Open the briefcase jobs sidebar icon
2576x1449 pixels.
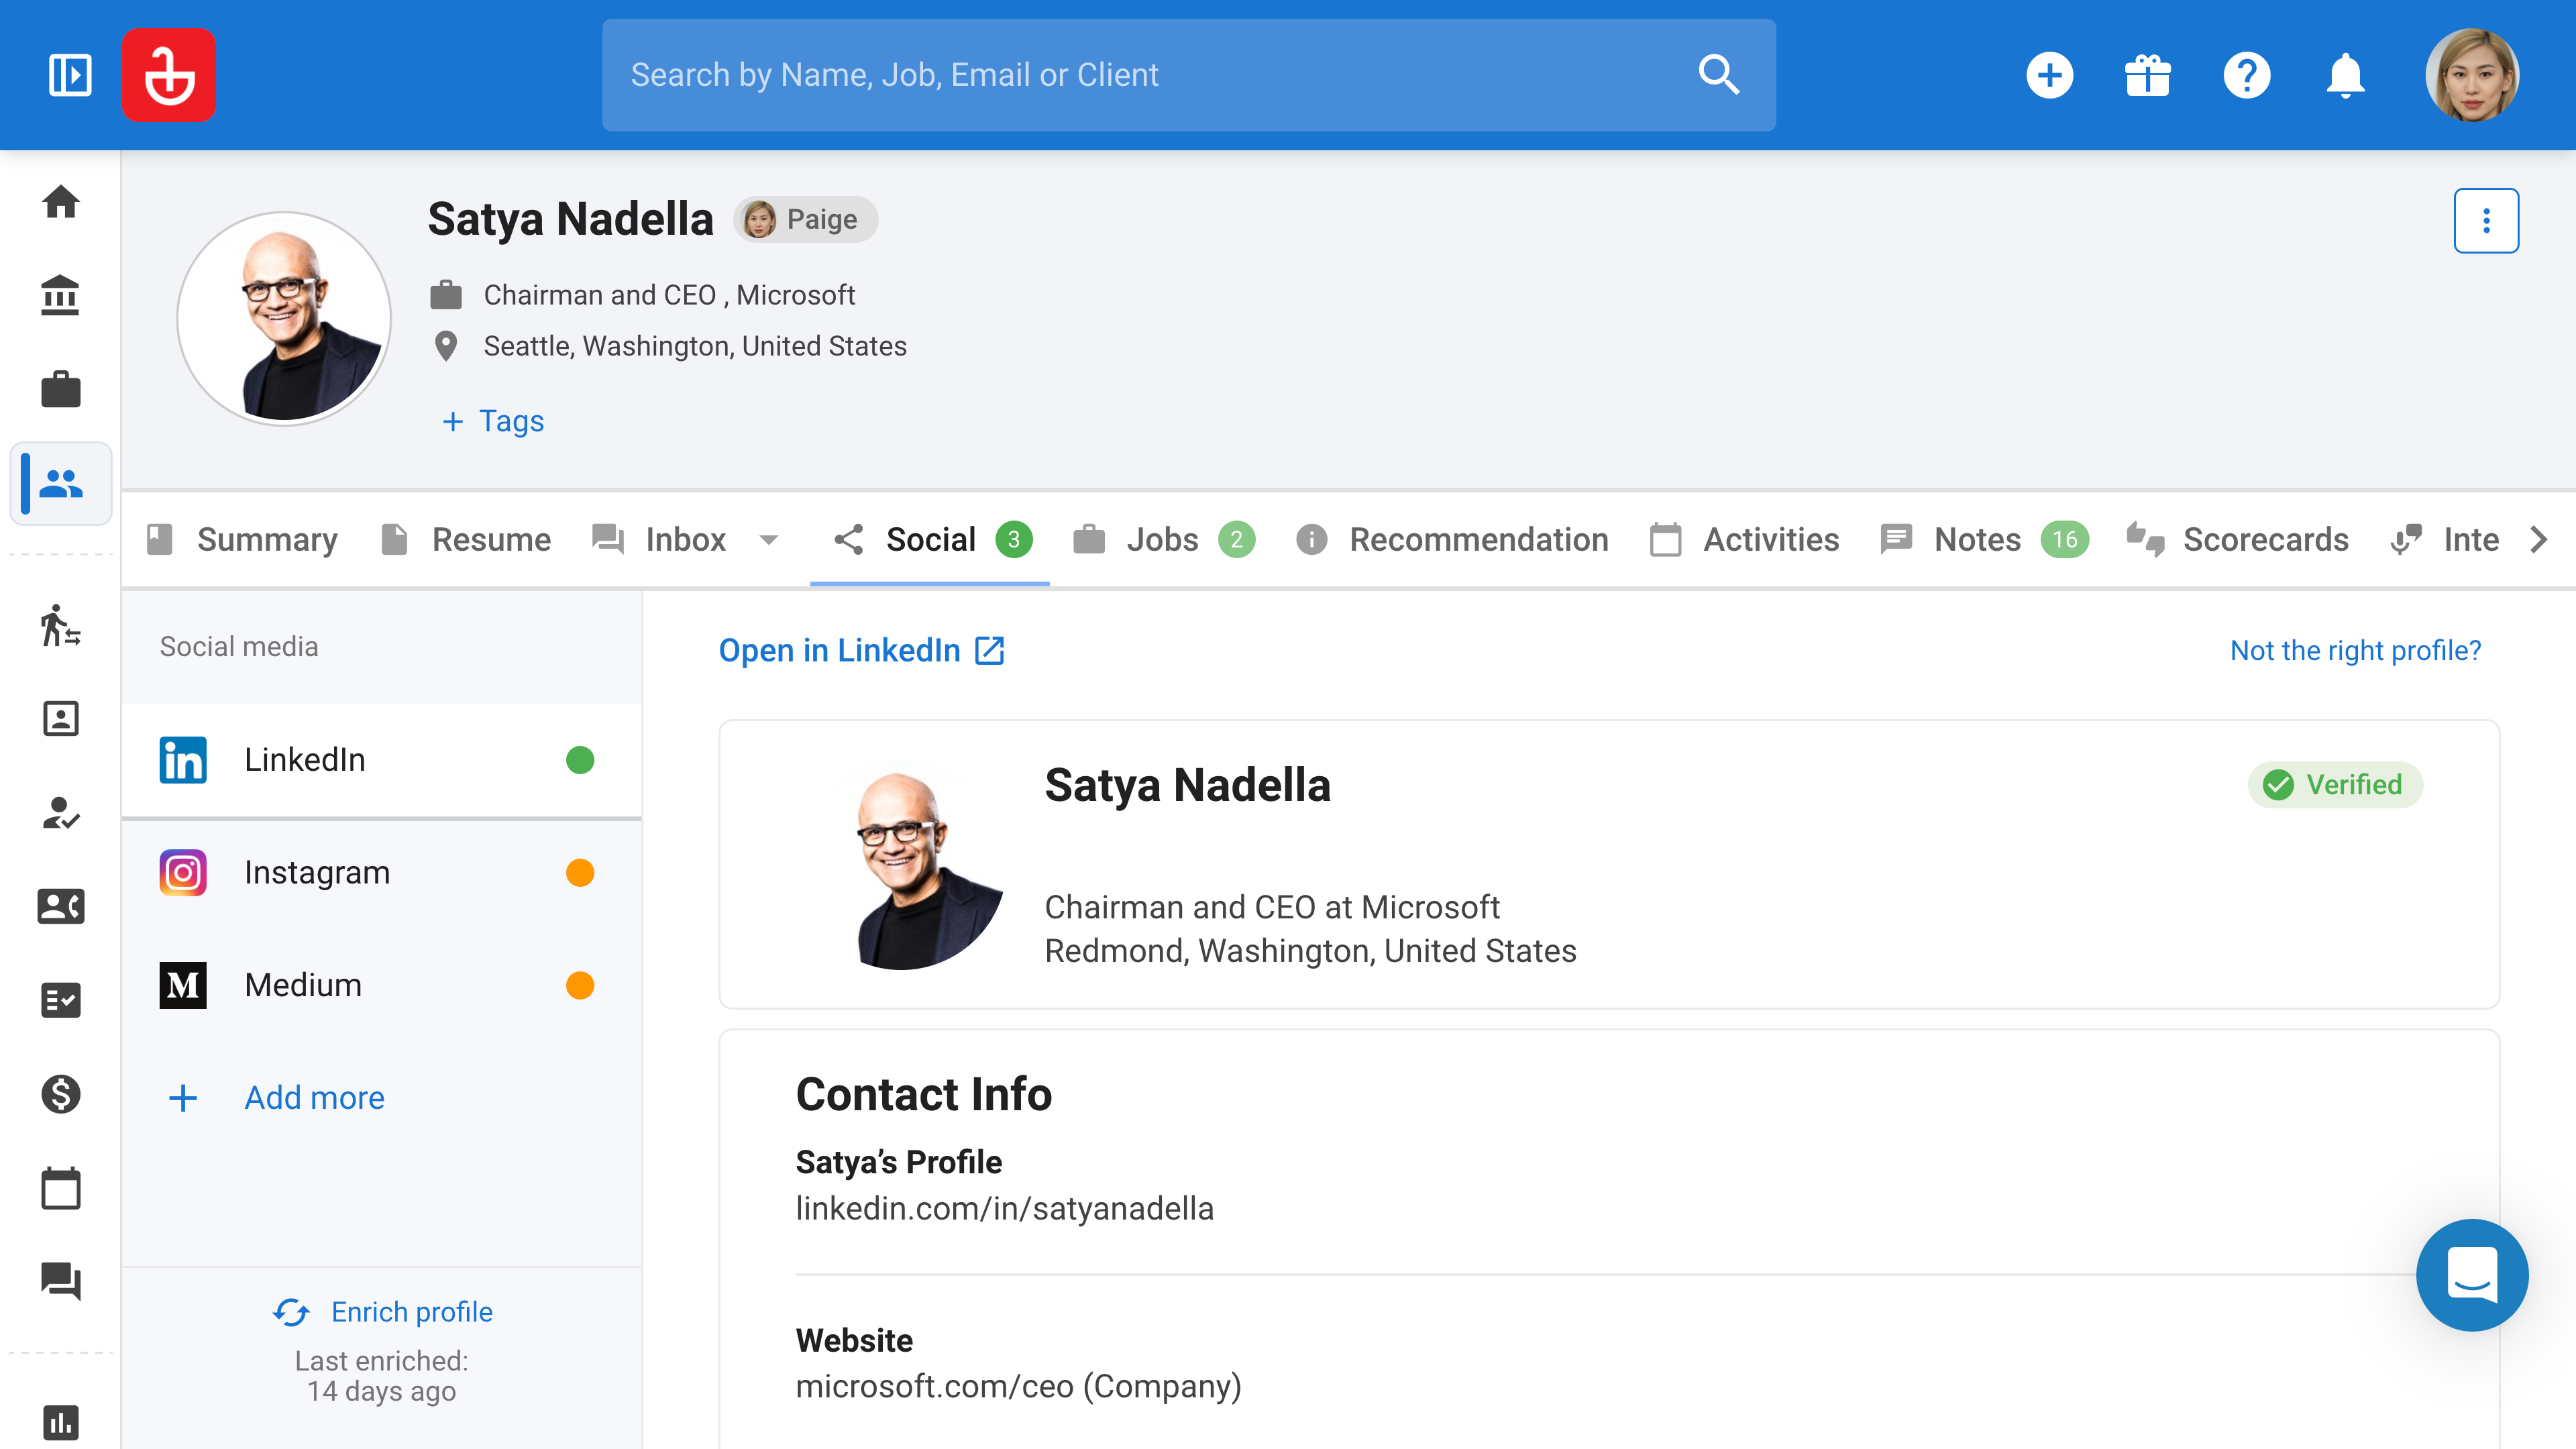point(61,389)
